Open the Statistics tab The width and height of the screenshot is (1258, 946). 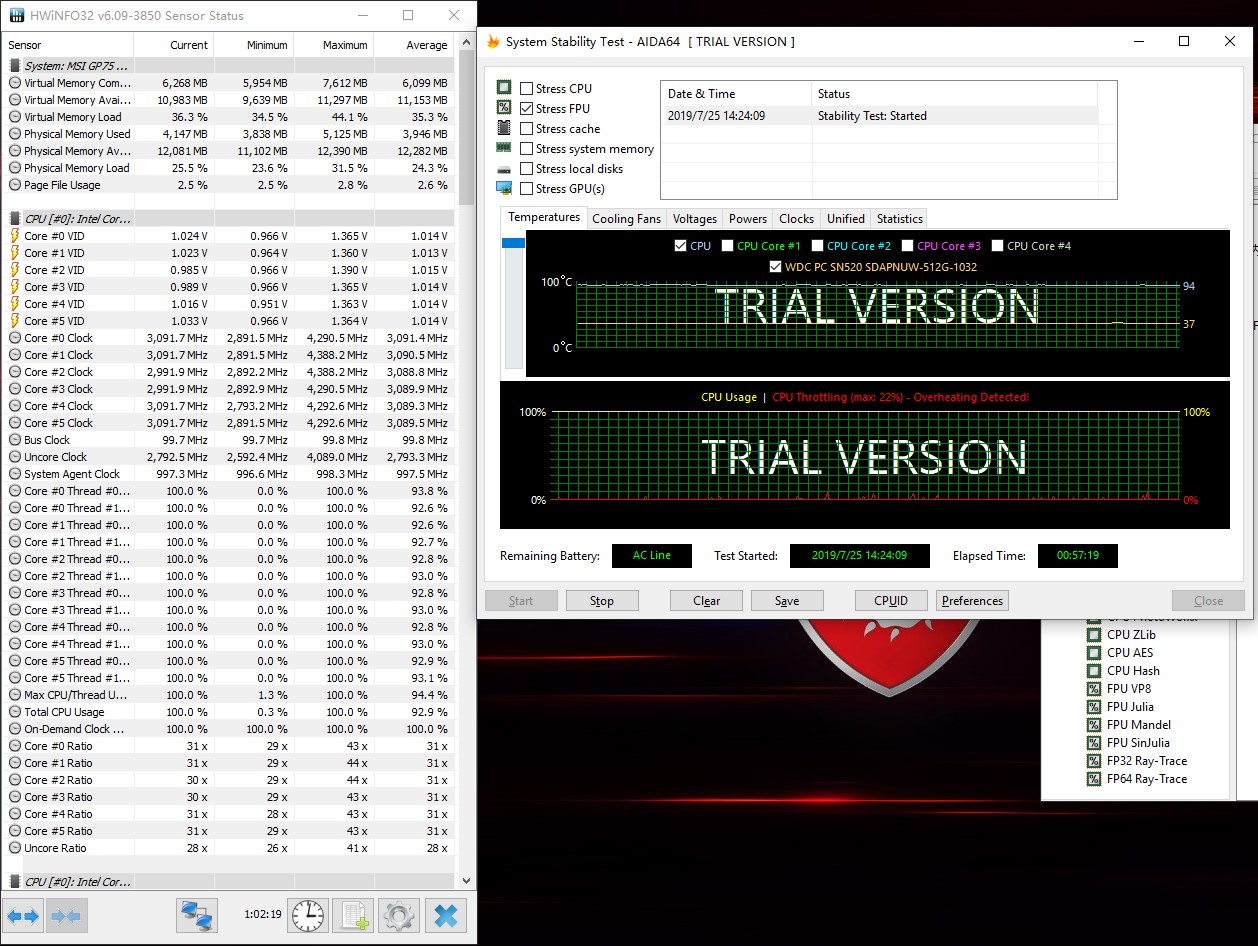899,219
